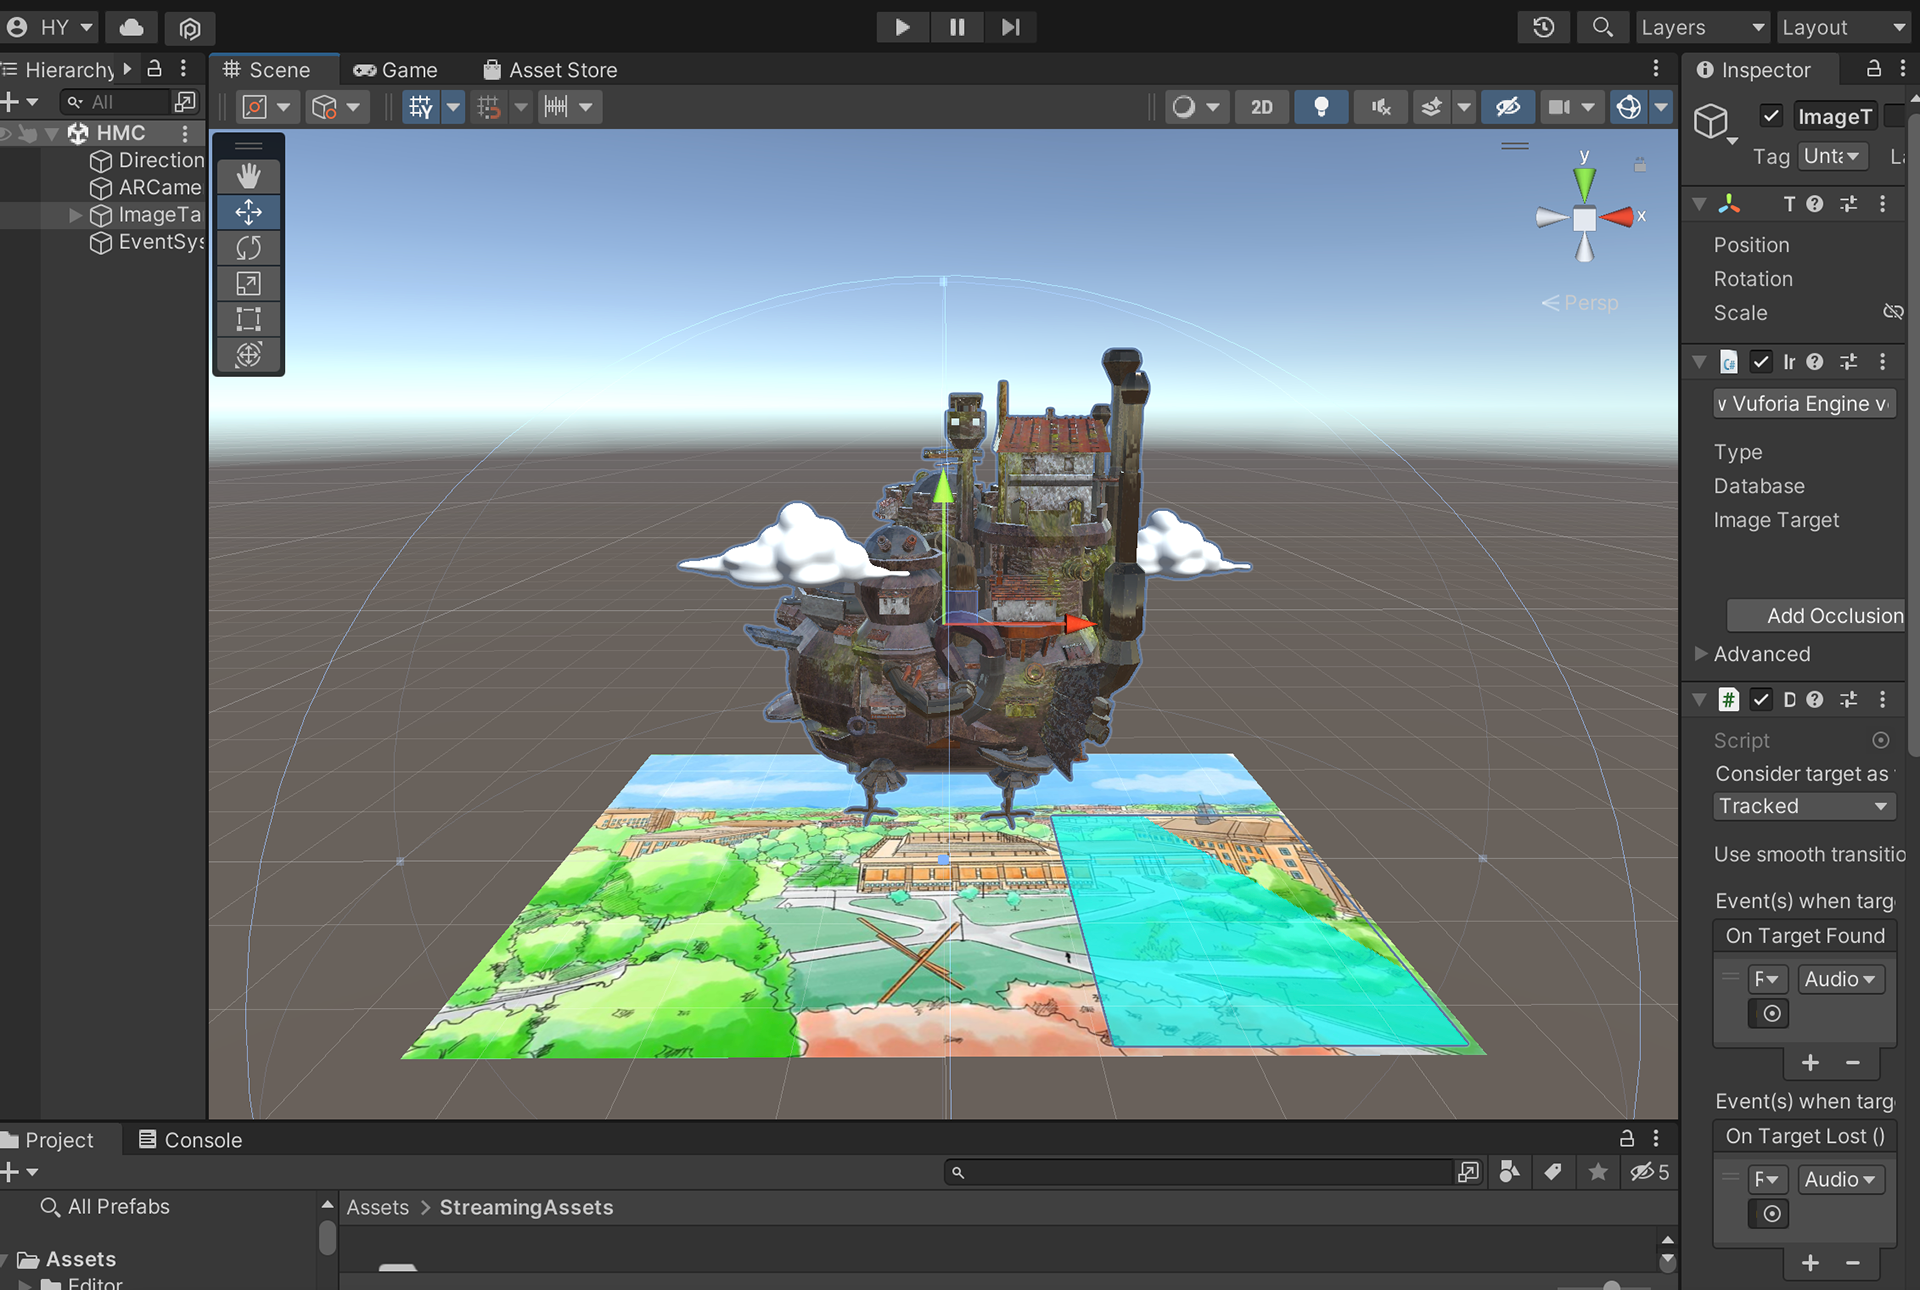Open the Tracked status dropdown
Image resolution: width=1920 pixels, height=1290 pixels.
coord(1804,806)
